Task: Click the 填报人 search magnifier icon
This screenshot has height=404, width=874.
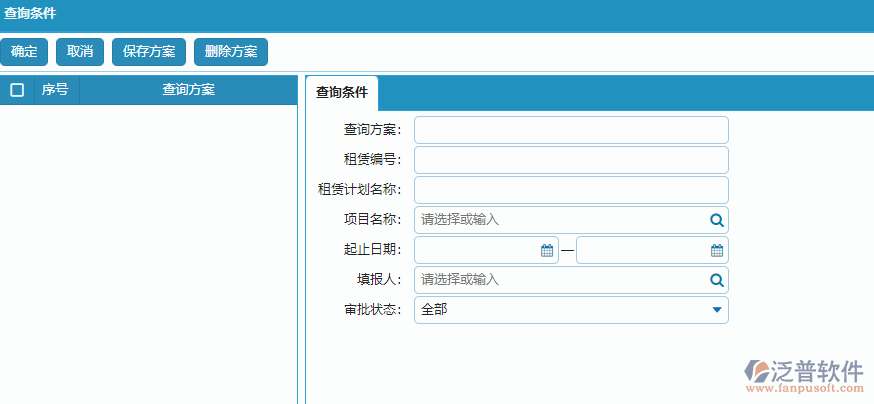Action: [x=716, y=280]
